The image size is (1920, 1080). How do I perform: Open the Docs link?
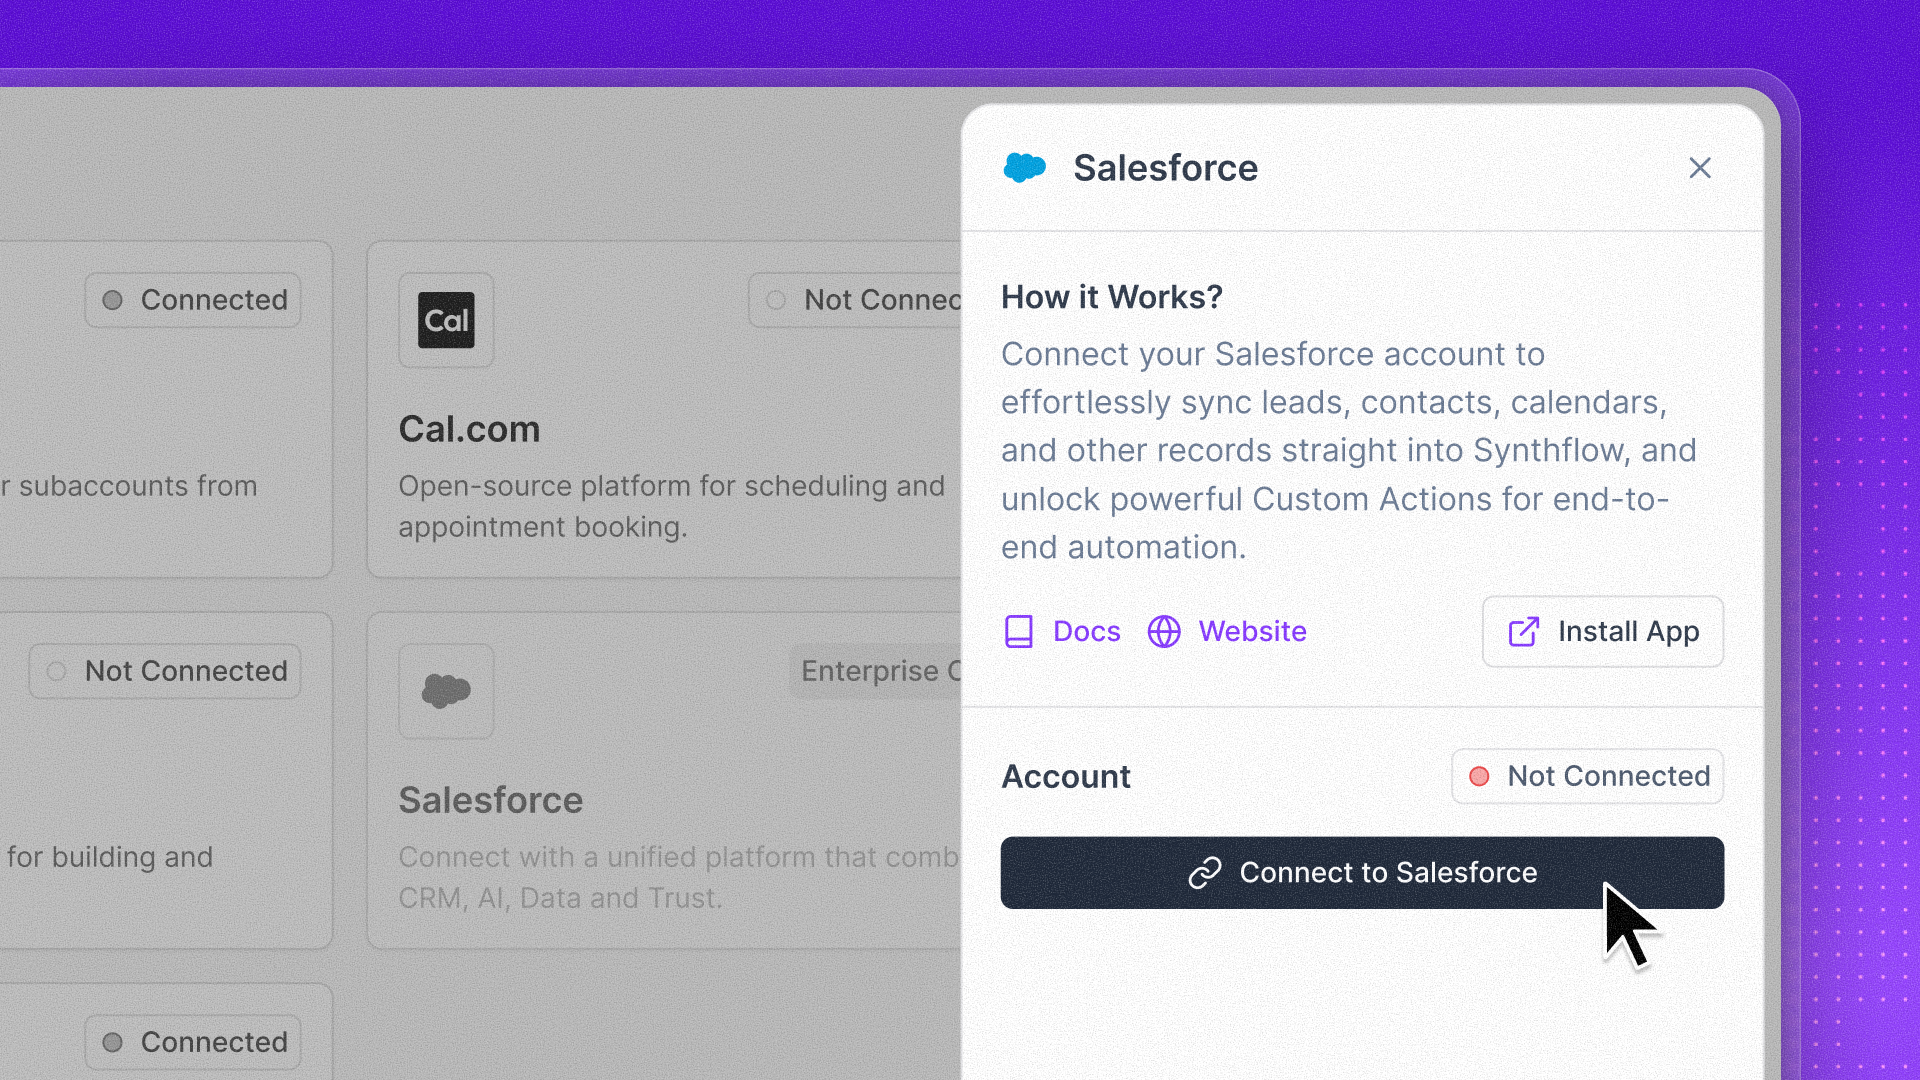coord(1086,632)
